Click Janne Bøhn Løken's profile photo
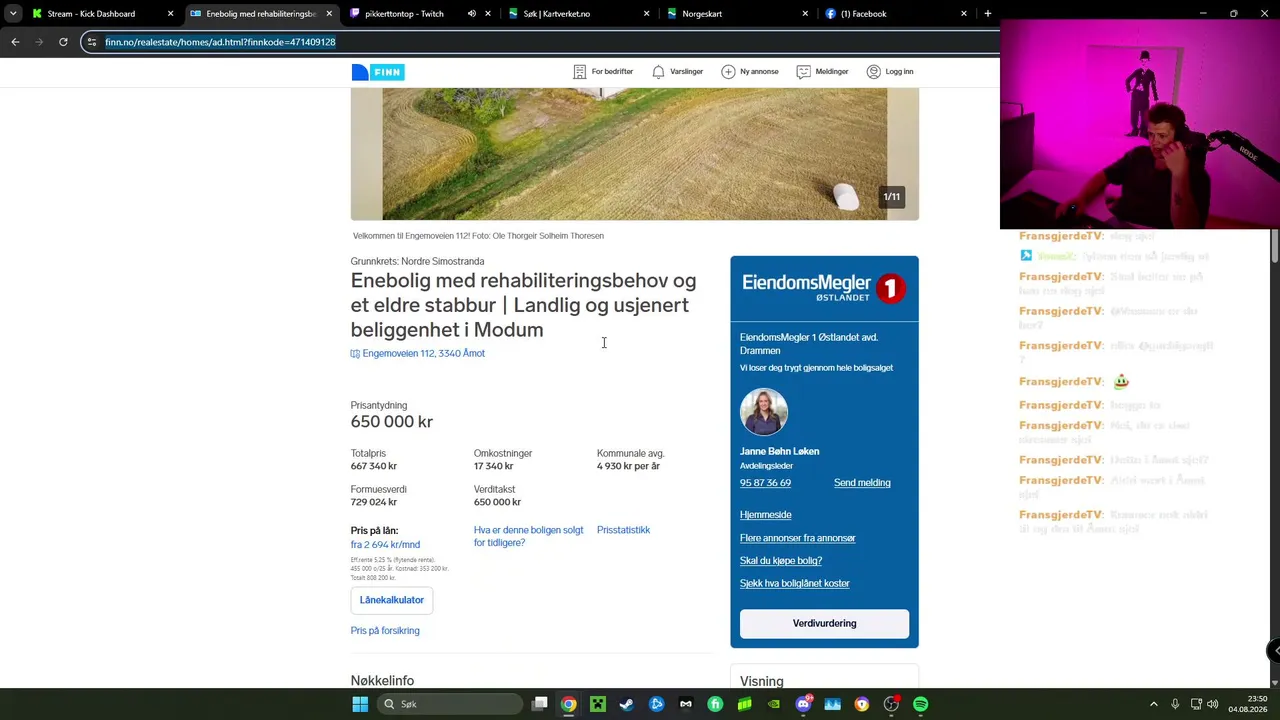Viewport: 1280px width, 720px height. [x=764, y=412]
